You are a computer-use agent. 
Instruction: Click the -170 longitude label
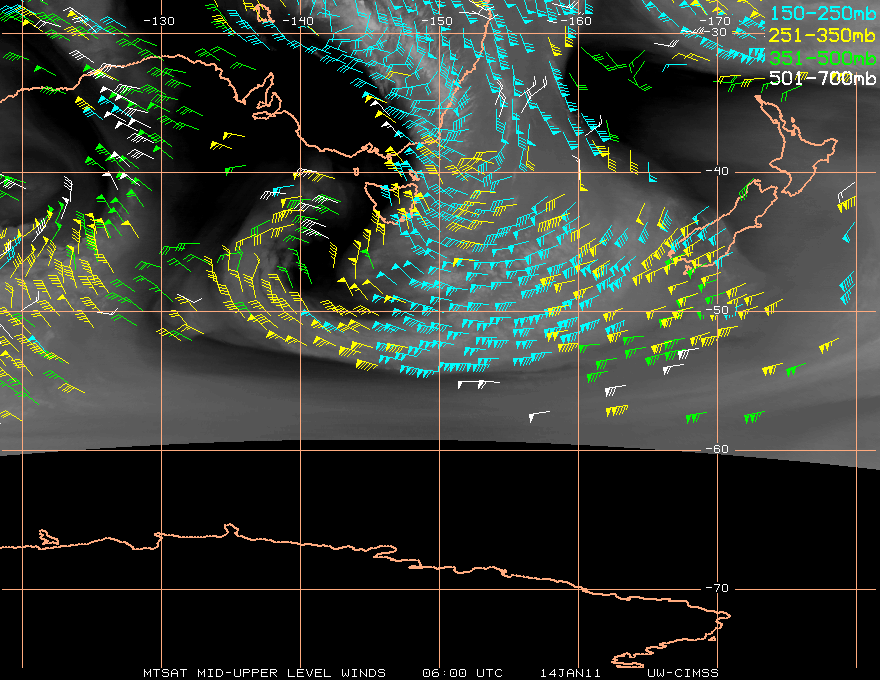coord(715,21)
